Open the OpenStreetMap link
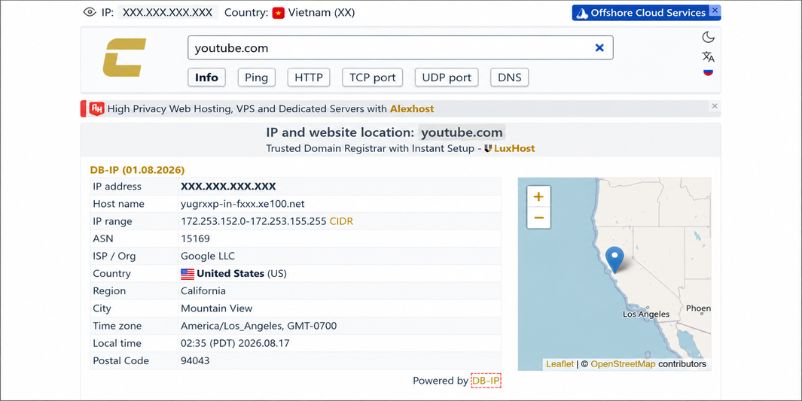This screenshot has height=401, width=802. click(x=622, y=364)
